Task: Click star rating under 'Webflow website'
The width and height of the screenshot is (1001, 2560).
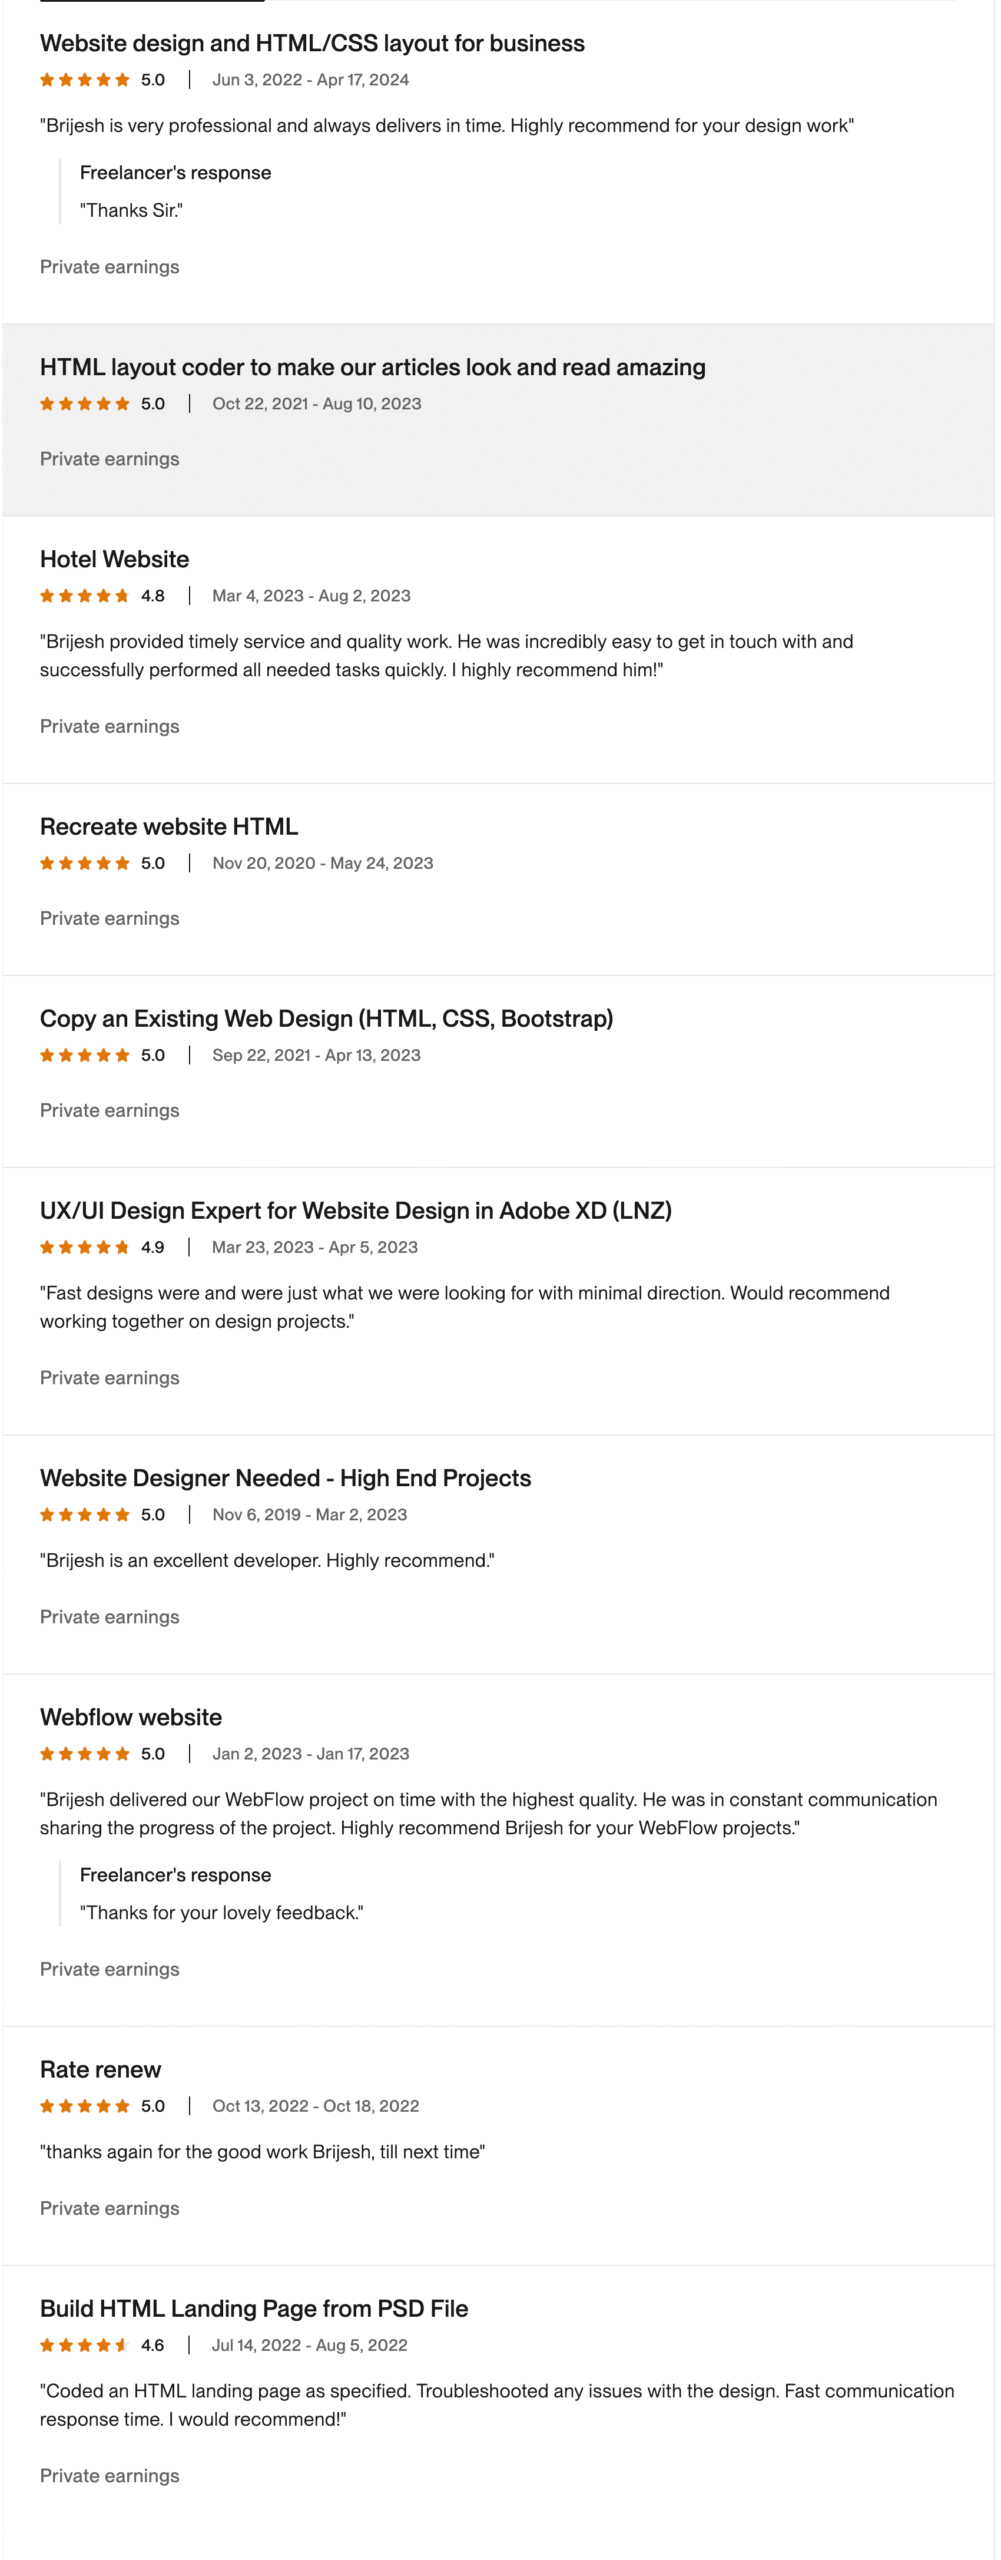Action: (x=85, y=1753)
